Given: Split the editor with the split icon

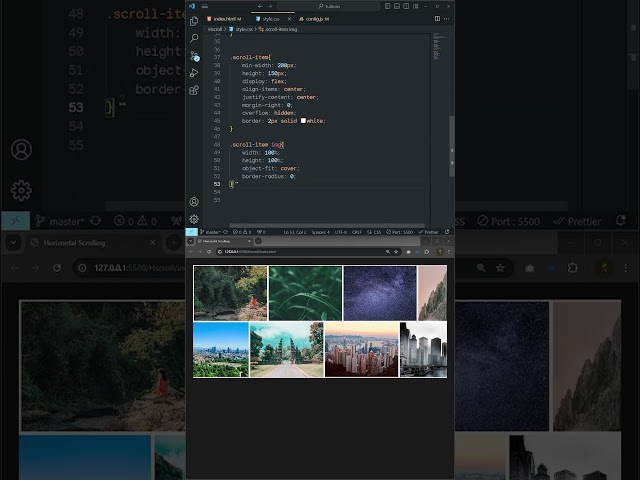Looking at the screenshot, I should pyautogui.click(x=437, y=19).
